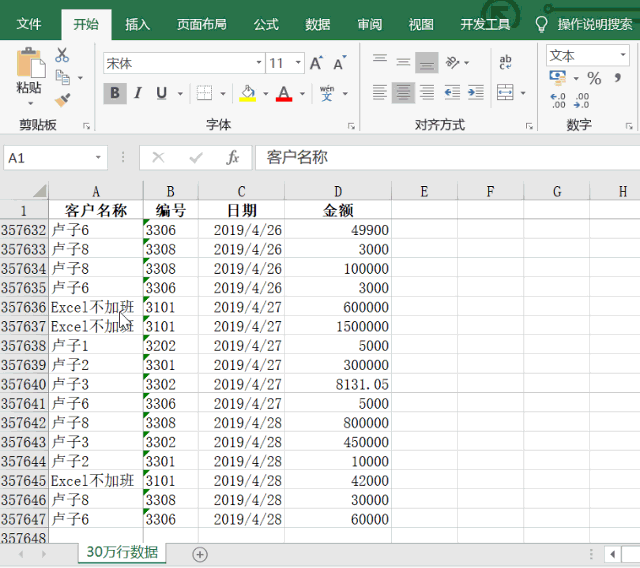
Task: Apply red font color
Action: [284, 93]
